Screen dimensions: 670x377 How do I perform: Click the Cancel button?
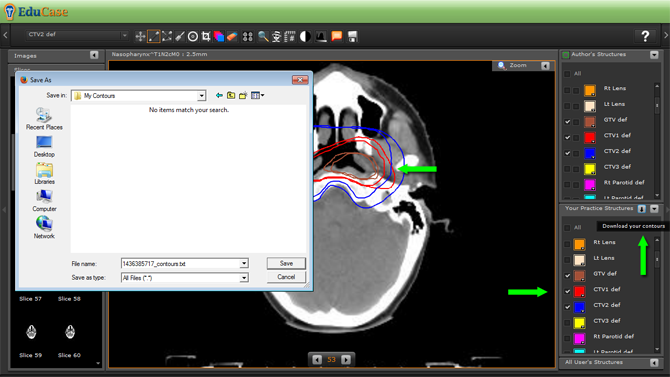coord(286,277)
